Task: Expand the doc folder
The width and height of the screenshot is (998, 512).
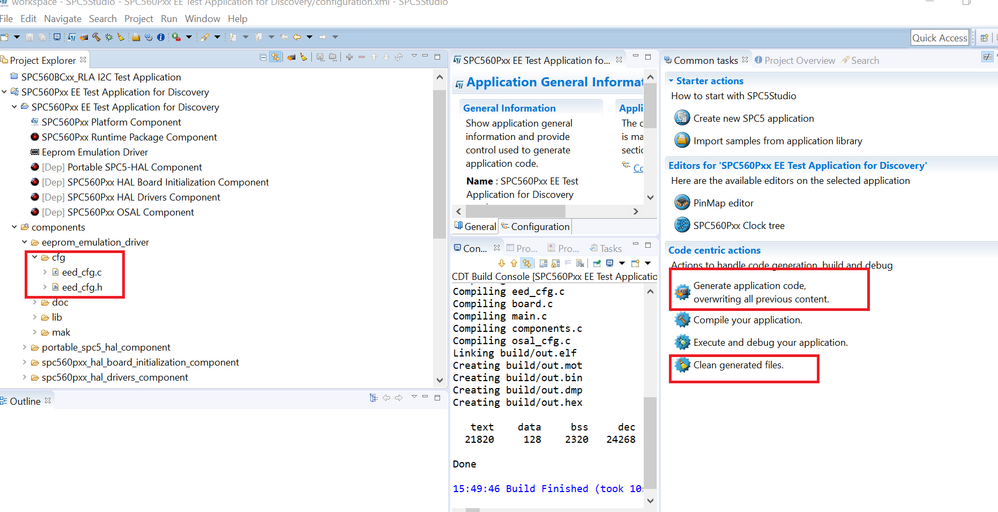Action: click(x=34, y=302)
